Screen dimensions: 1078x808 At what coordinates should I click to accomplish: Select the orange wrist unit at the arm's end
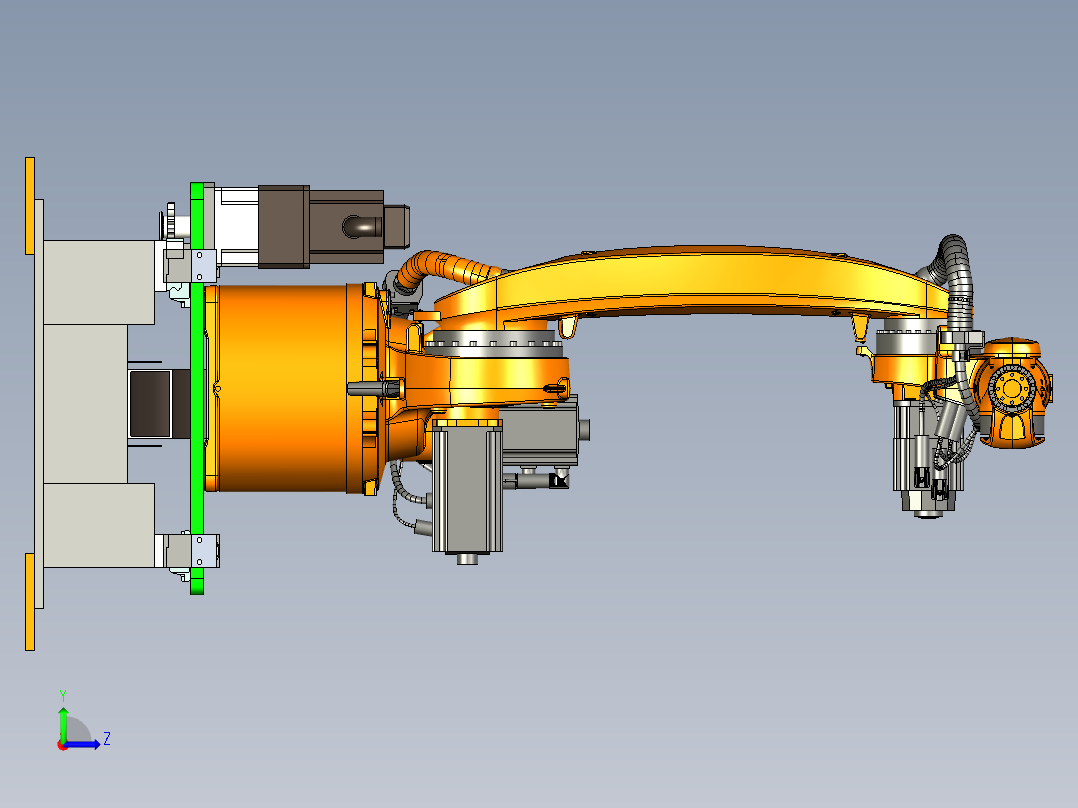pyautogui.click(x=1011, y=393)
